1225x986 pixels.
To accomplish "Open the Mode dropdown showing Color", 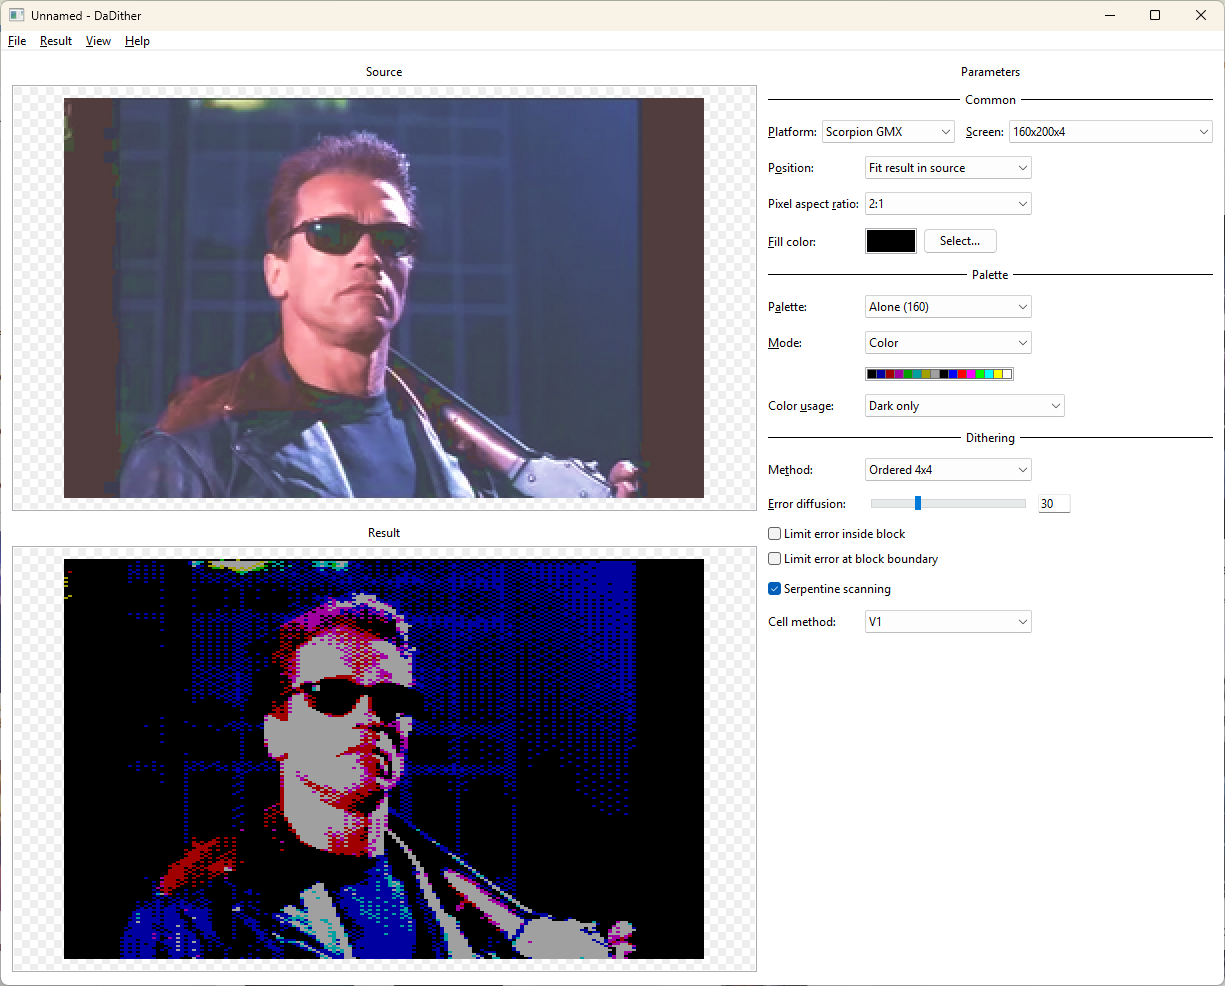I will tap(948, 343).
